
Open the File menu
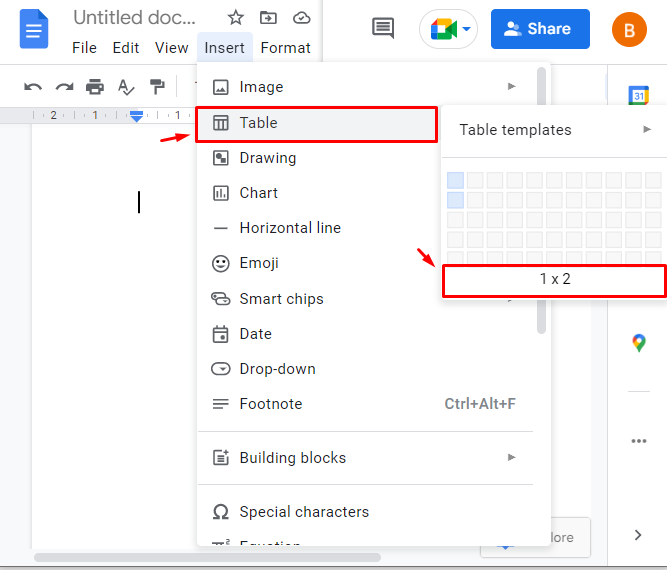(x=84, y=48)
